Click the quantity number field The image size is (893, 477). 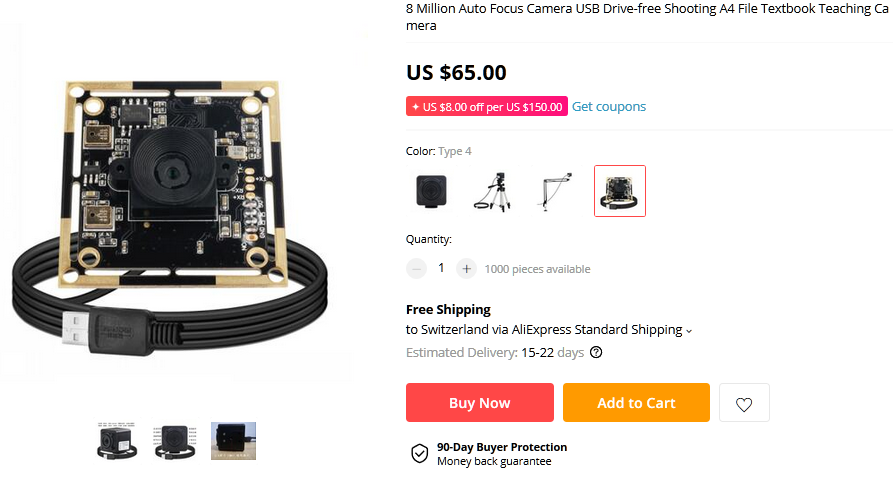tap(441, 268)
